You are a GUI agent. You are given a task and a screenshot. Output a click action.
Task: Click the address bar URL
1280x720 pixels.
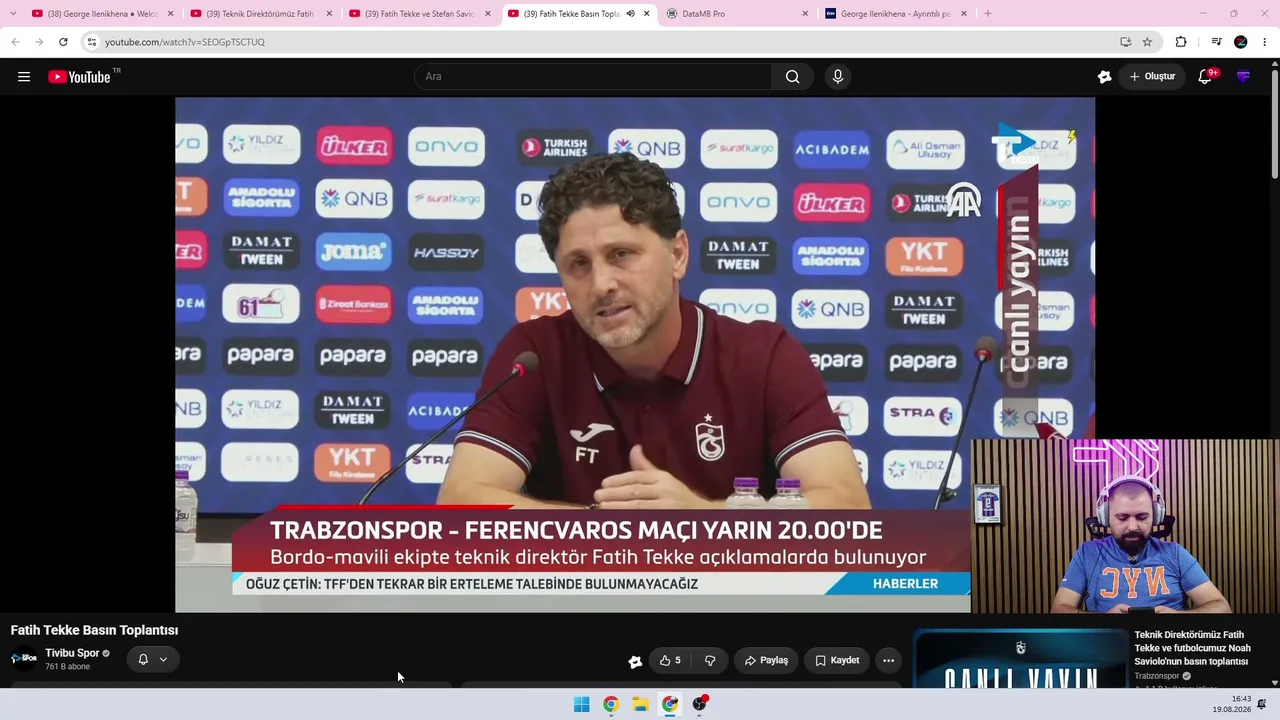point(185,42)
